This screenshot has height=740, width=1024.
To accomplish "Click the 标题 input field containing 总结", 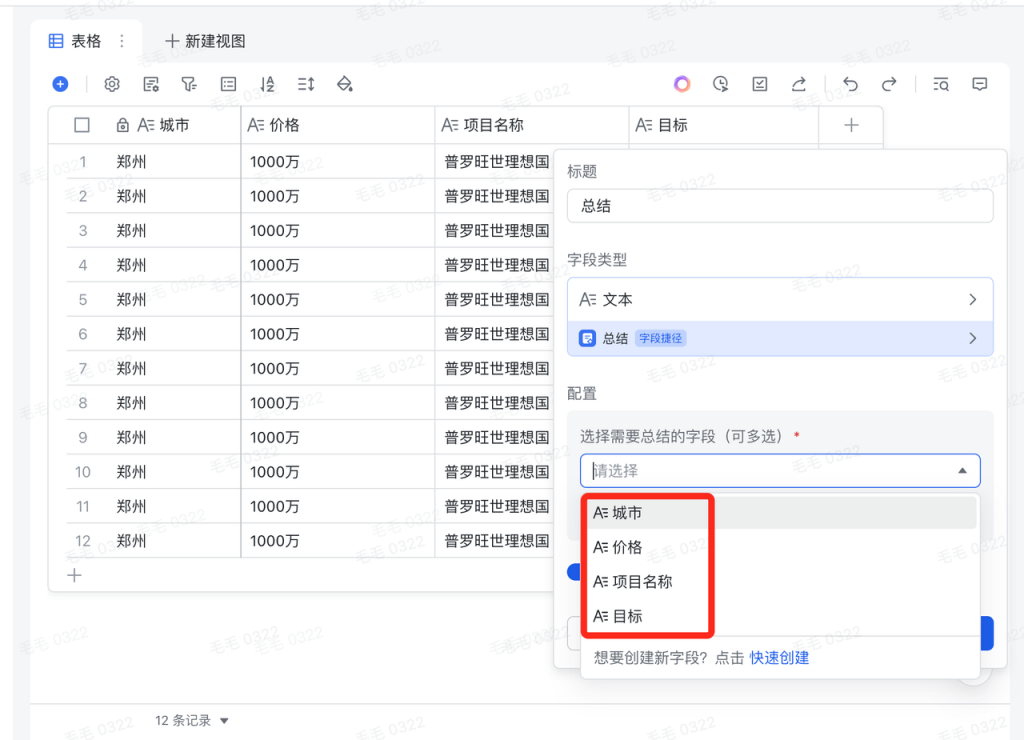I will pyautogui.click(x=780, y=206).
